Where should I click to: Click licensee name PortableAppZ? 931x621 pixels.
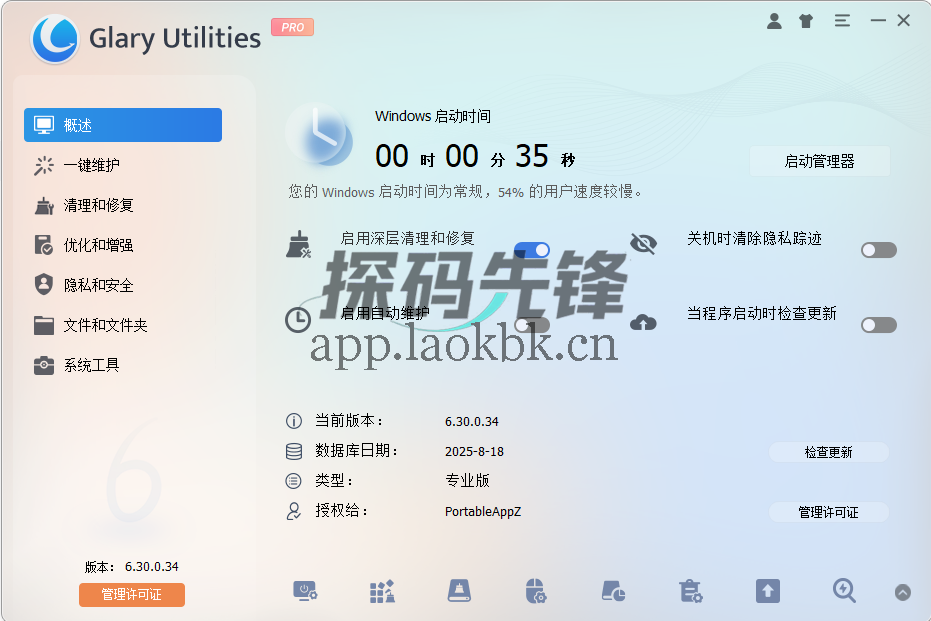tap(483, 511)
